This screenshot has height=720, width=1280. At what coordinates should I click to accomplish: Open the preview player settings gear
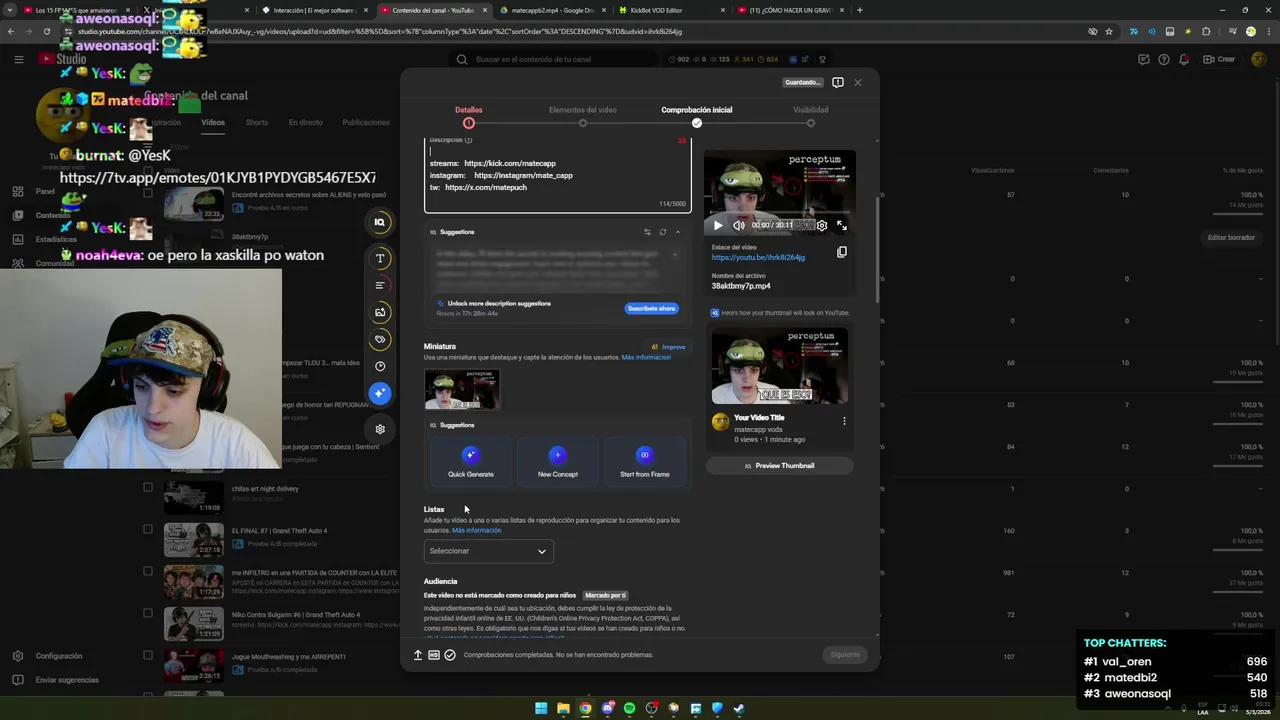click(822, 225)
